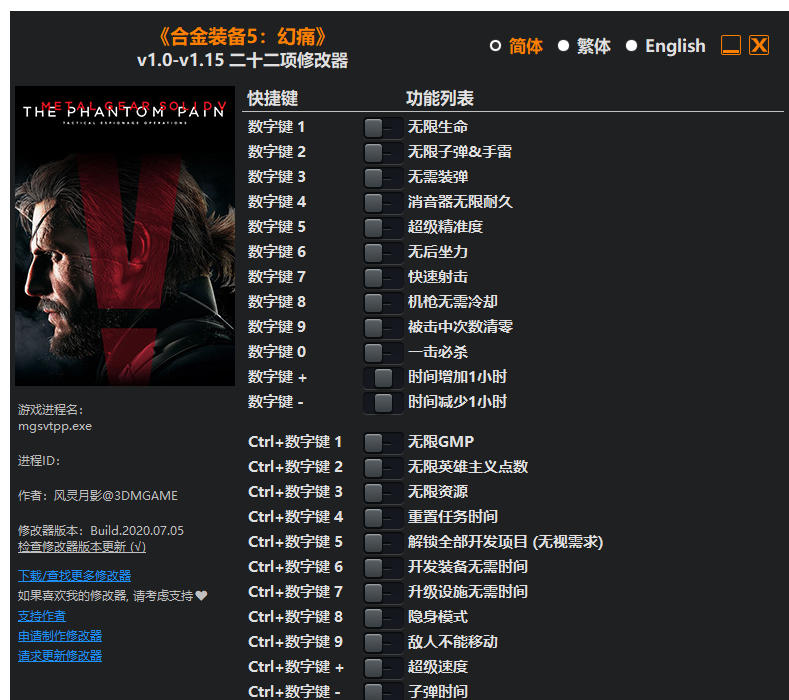789x700 pixels.
Task: Enable 快速射击 toggle
Action: coord(383,278)
